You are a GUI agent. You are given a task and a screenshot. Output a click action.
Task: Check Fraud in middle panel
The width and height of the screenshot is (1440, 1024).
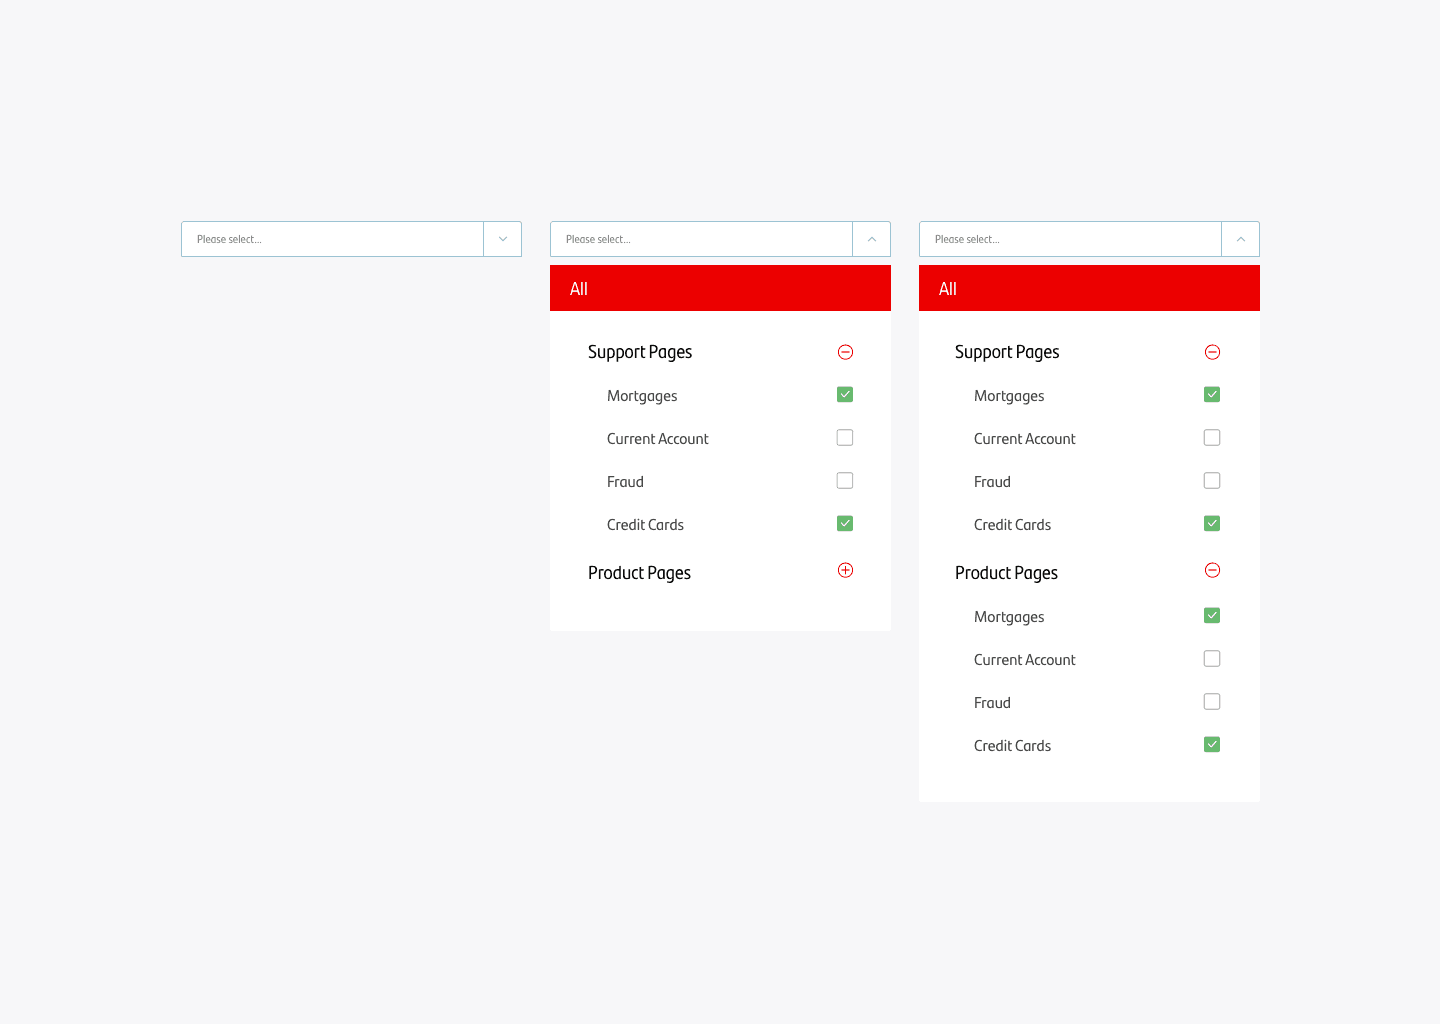tap(845, 480)
